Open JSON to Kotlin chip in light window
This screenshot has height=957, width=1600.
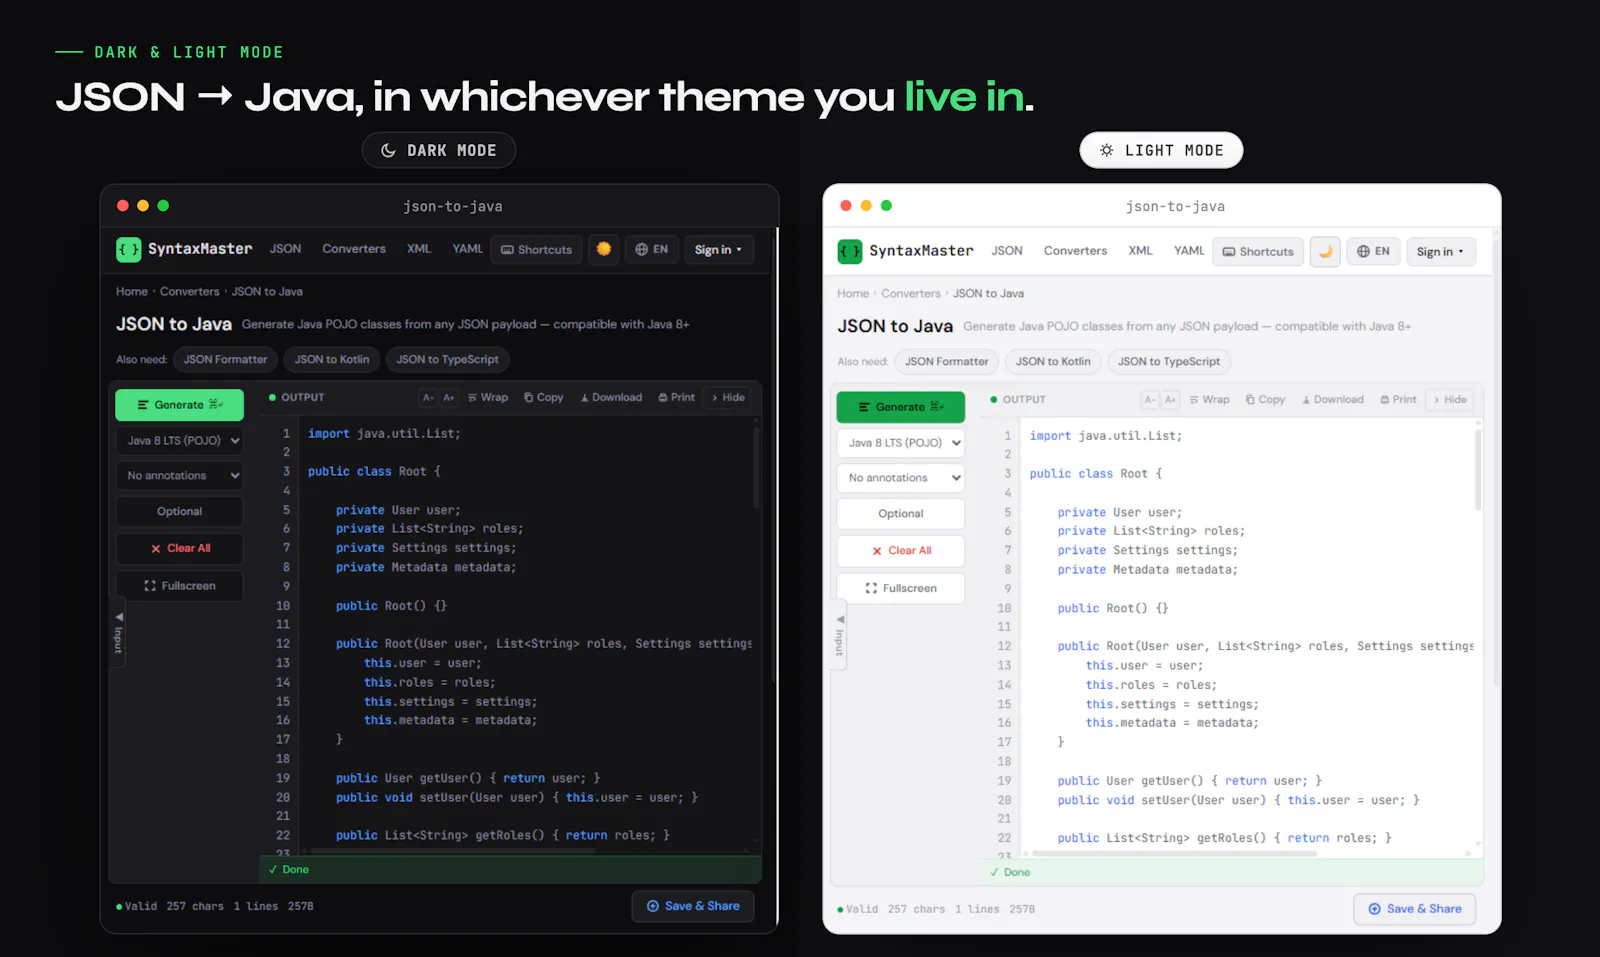click(1053, 361)
